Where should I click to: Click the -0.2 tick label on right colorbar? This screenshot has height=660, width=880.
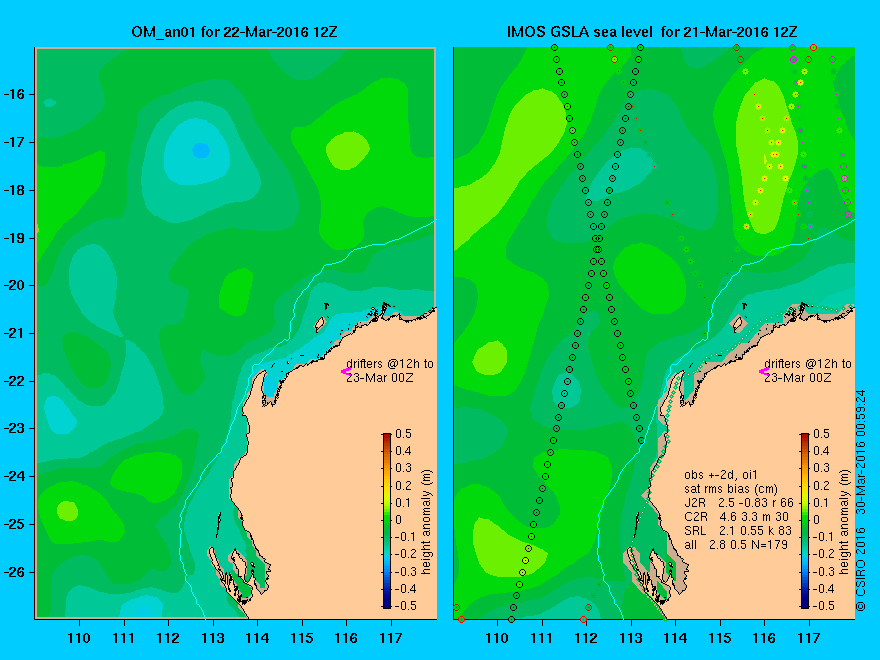[822, 554]
